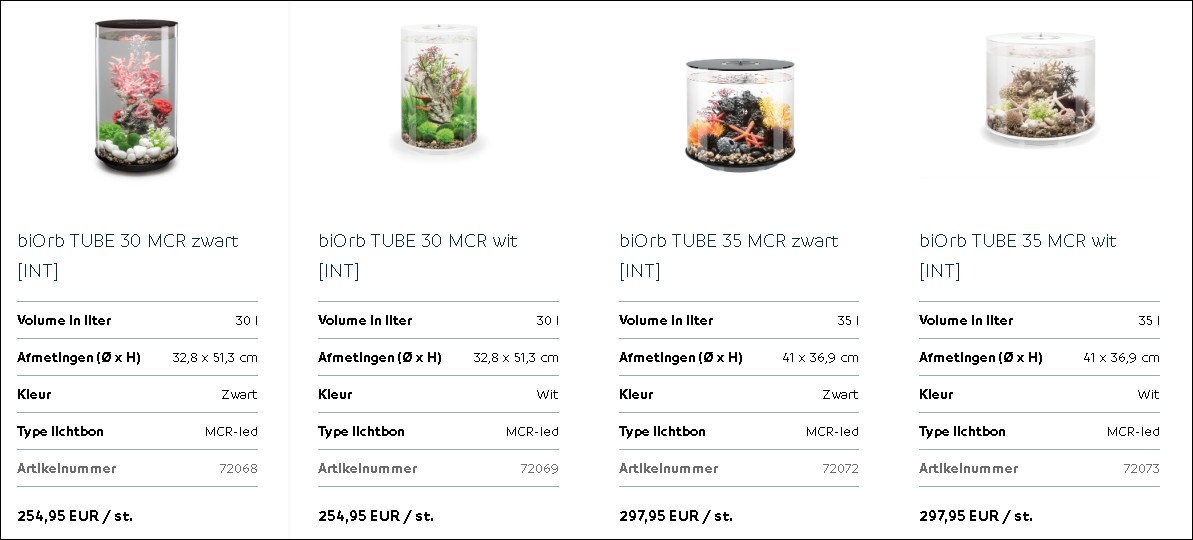Open the biOrb TUBE 30 MCR zwart image
This screenshot has height=540, width=1193.
click(x=136, y=96)
